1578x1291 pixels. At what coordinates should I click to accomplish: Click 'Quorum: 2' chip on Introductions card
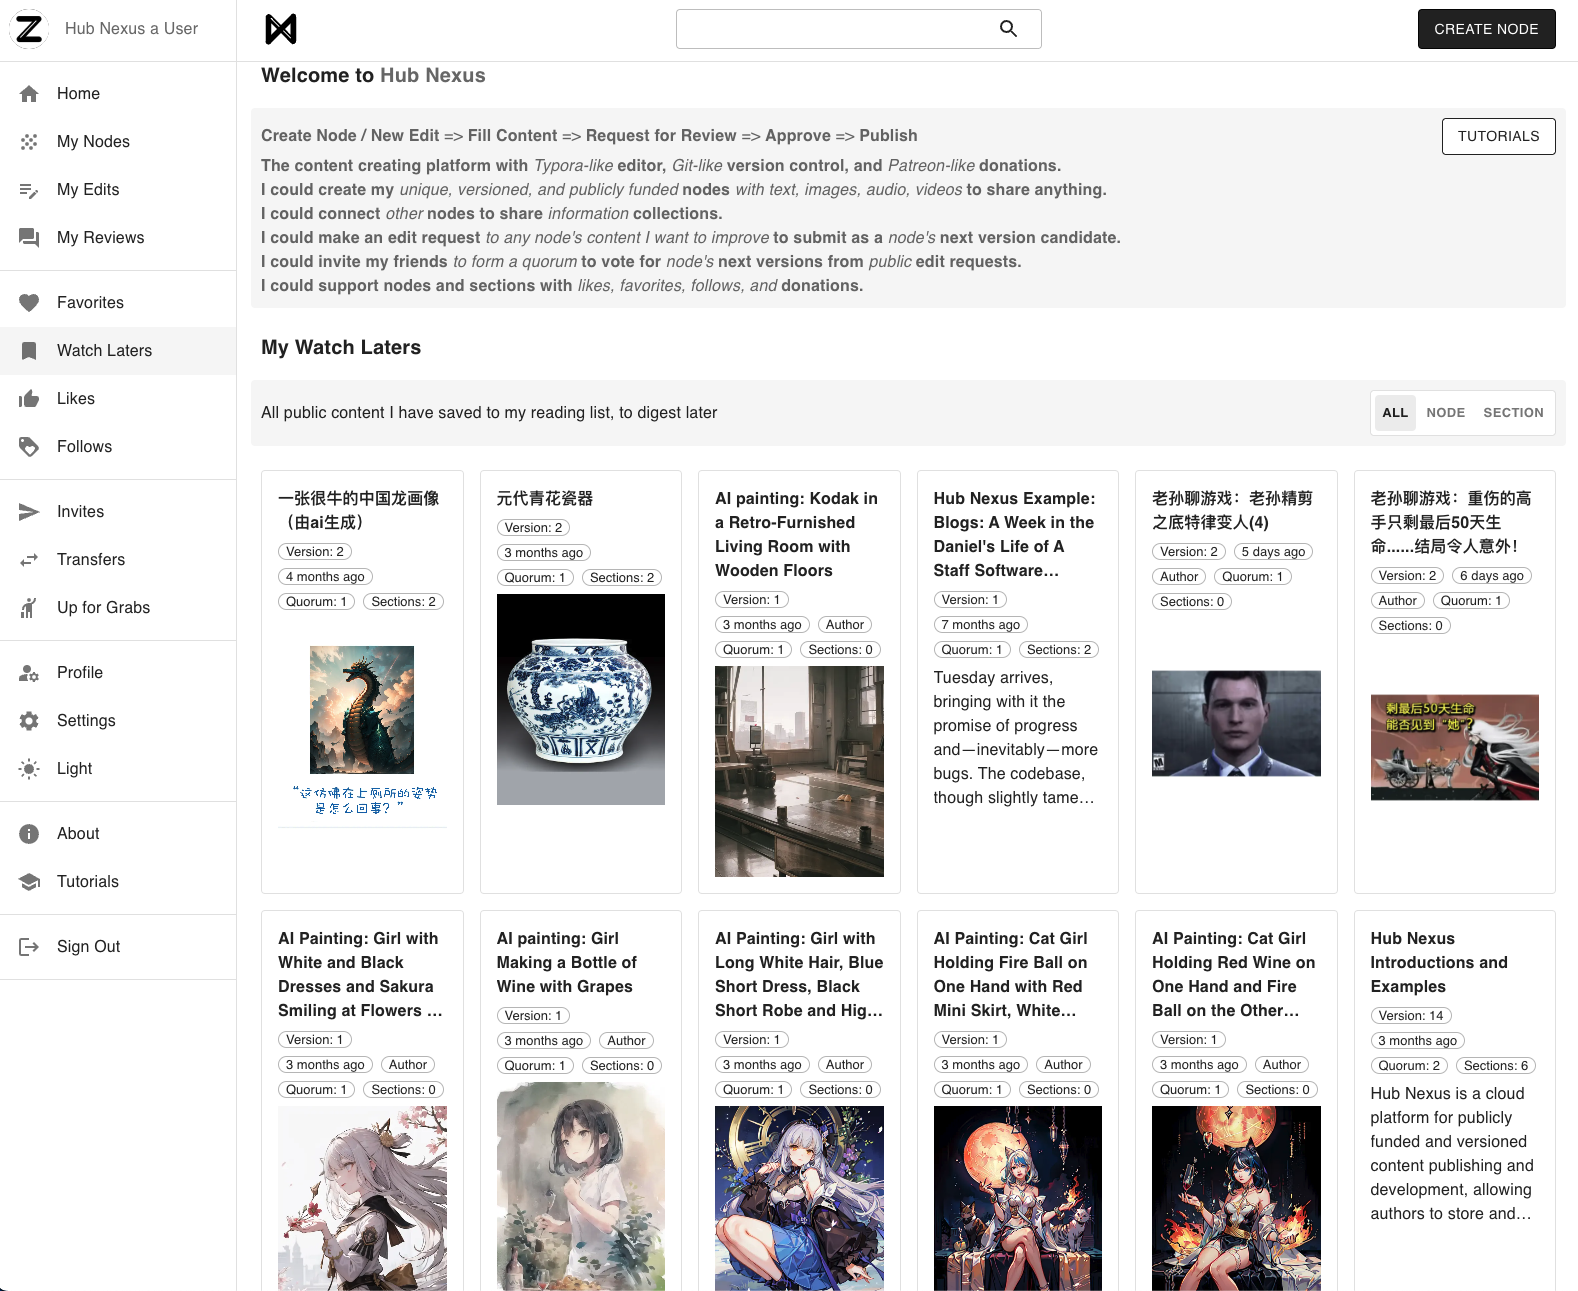[1410, 1066]
